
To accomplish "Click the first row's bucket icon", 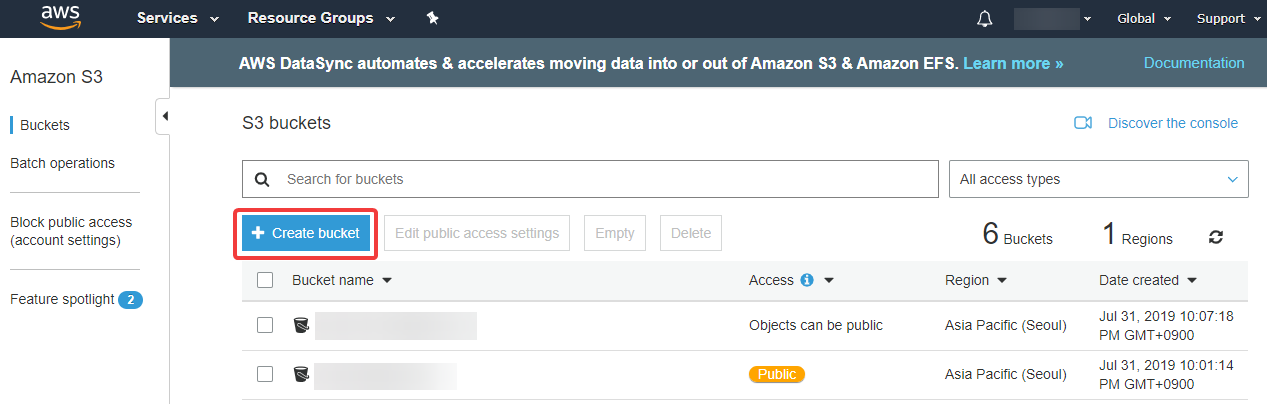I will point(301,325).
